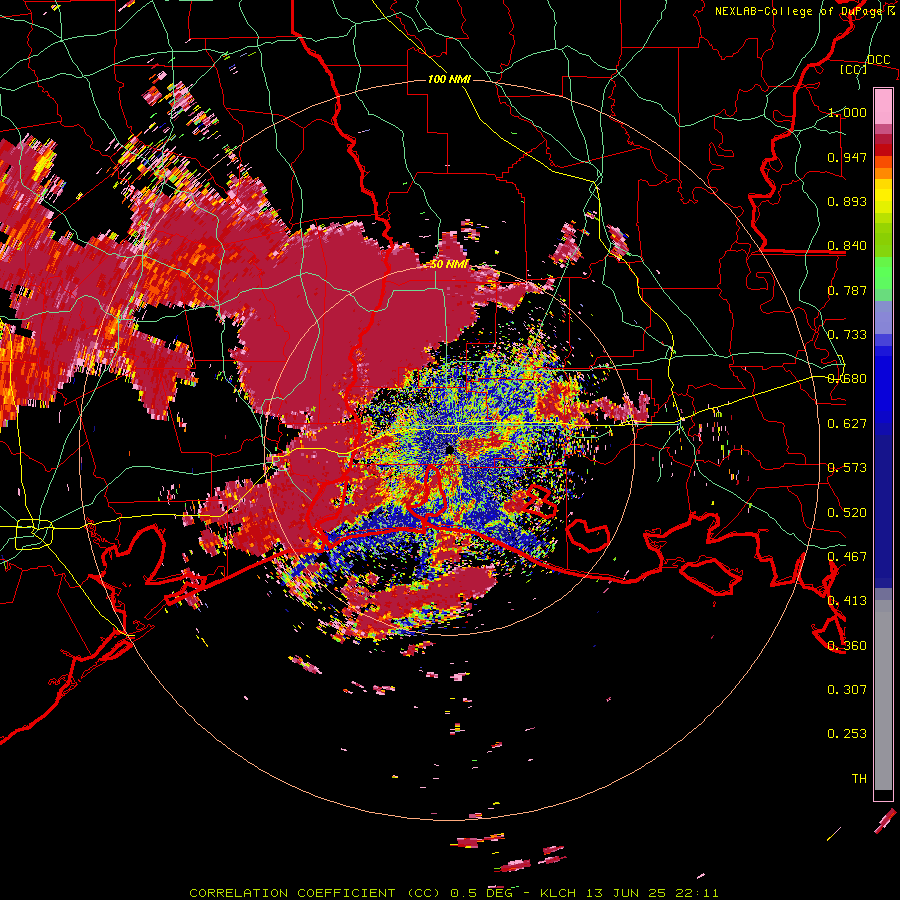Pick the yellow segment of the color bar

[x=883, y=196]
